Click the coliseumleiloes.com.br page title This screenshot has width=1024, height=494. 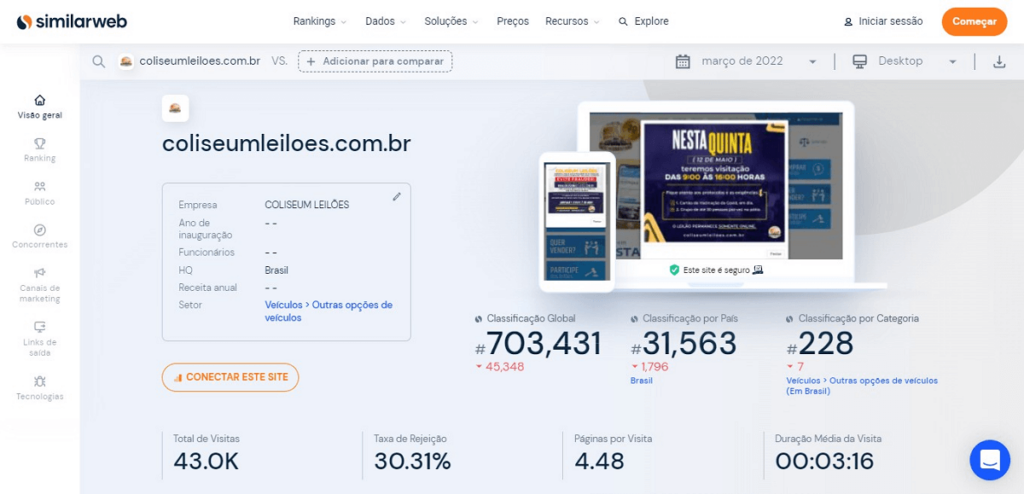click(x=287, y=144)
